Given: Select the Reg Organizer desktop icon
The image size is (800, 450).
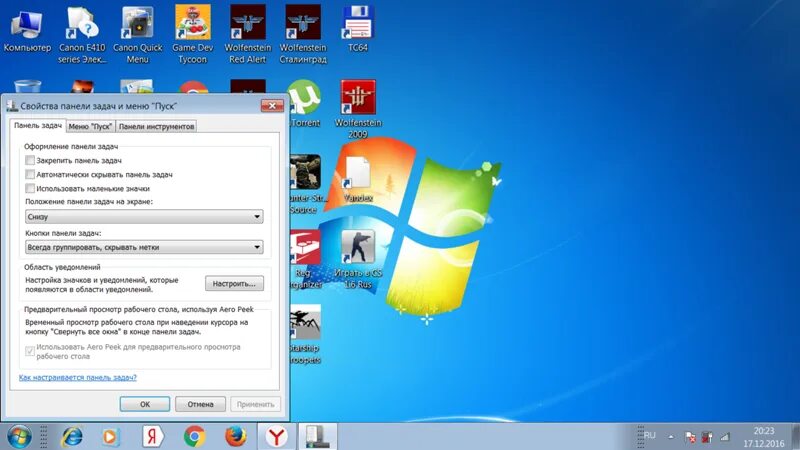Looking at the screenshot, I should point(305,259).
